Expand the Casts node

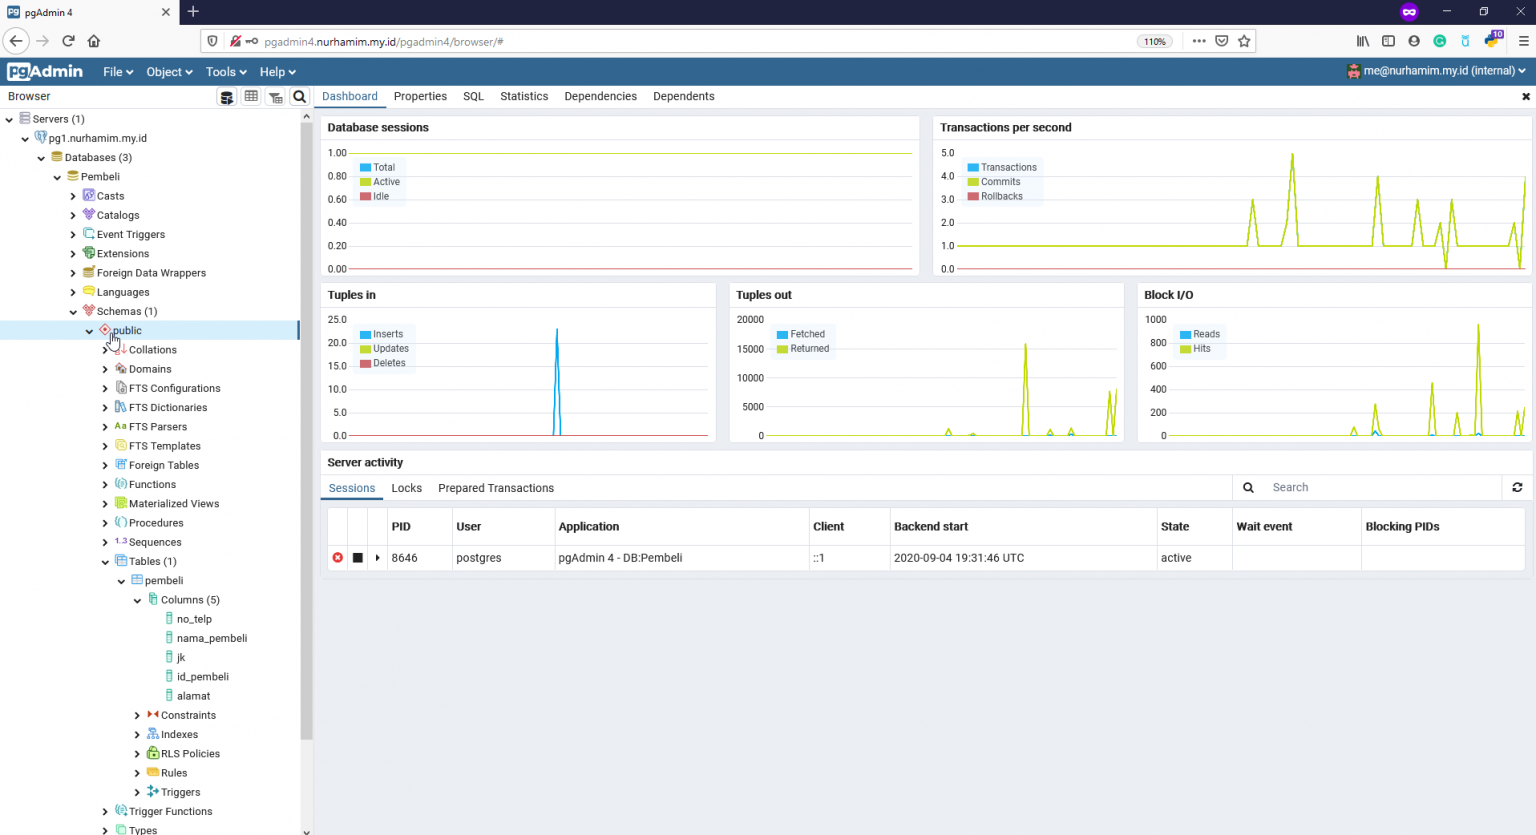(73, 196)
